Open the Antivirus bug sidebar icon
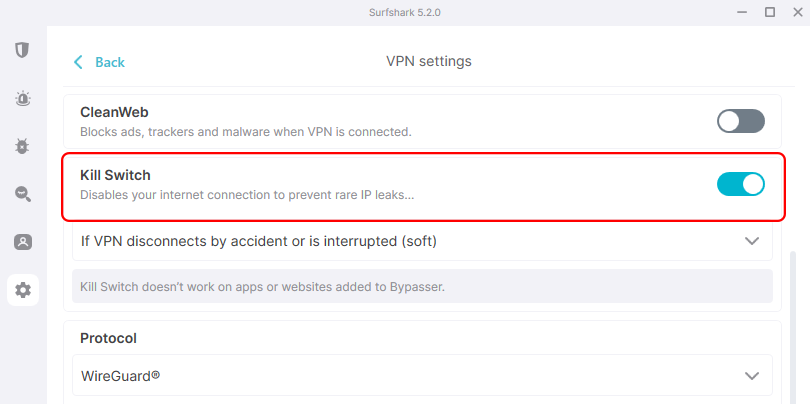 [x=22, y=146]
